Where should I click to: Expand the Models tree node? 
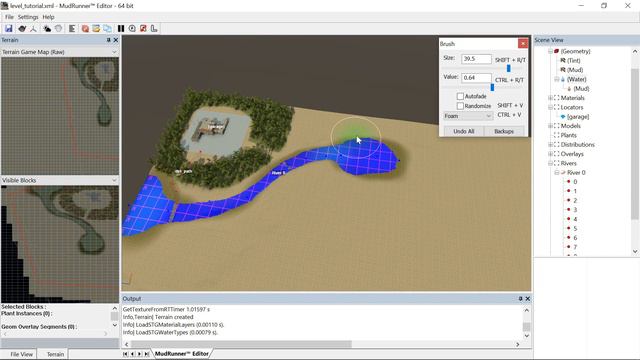(x=550, y=126)
